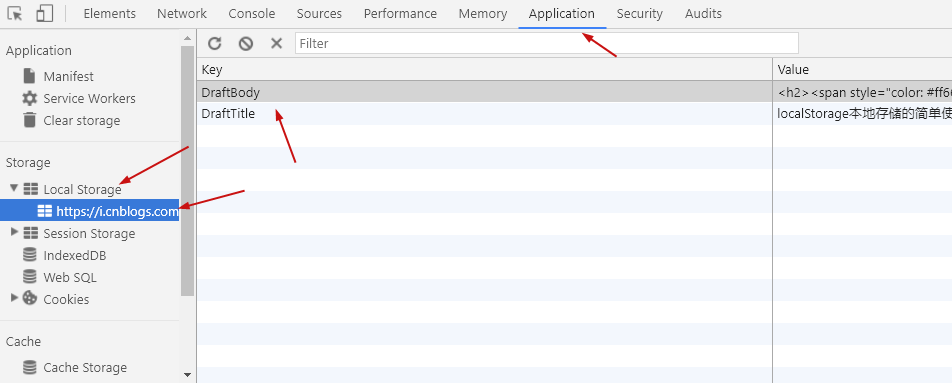This screenshot has width=952, height=383.
Task: Collapse the Local Storage tree arrow
Action: click(x=14, y=189)
